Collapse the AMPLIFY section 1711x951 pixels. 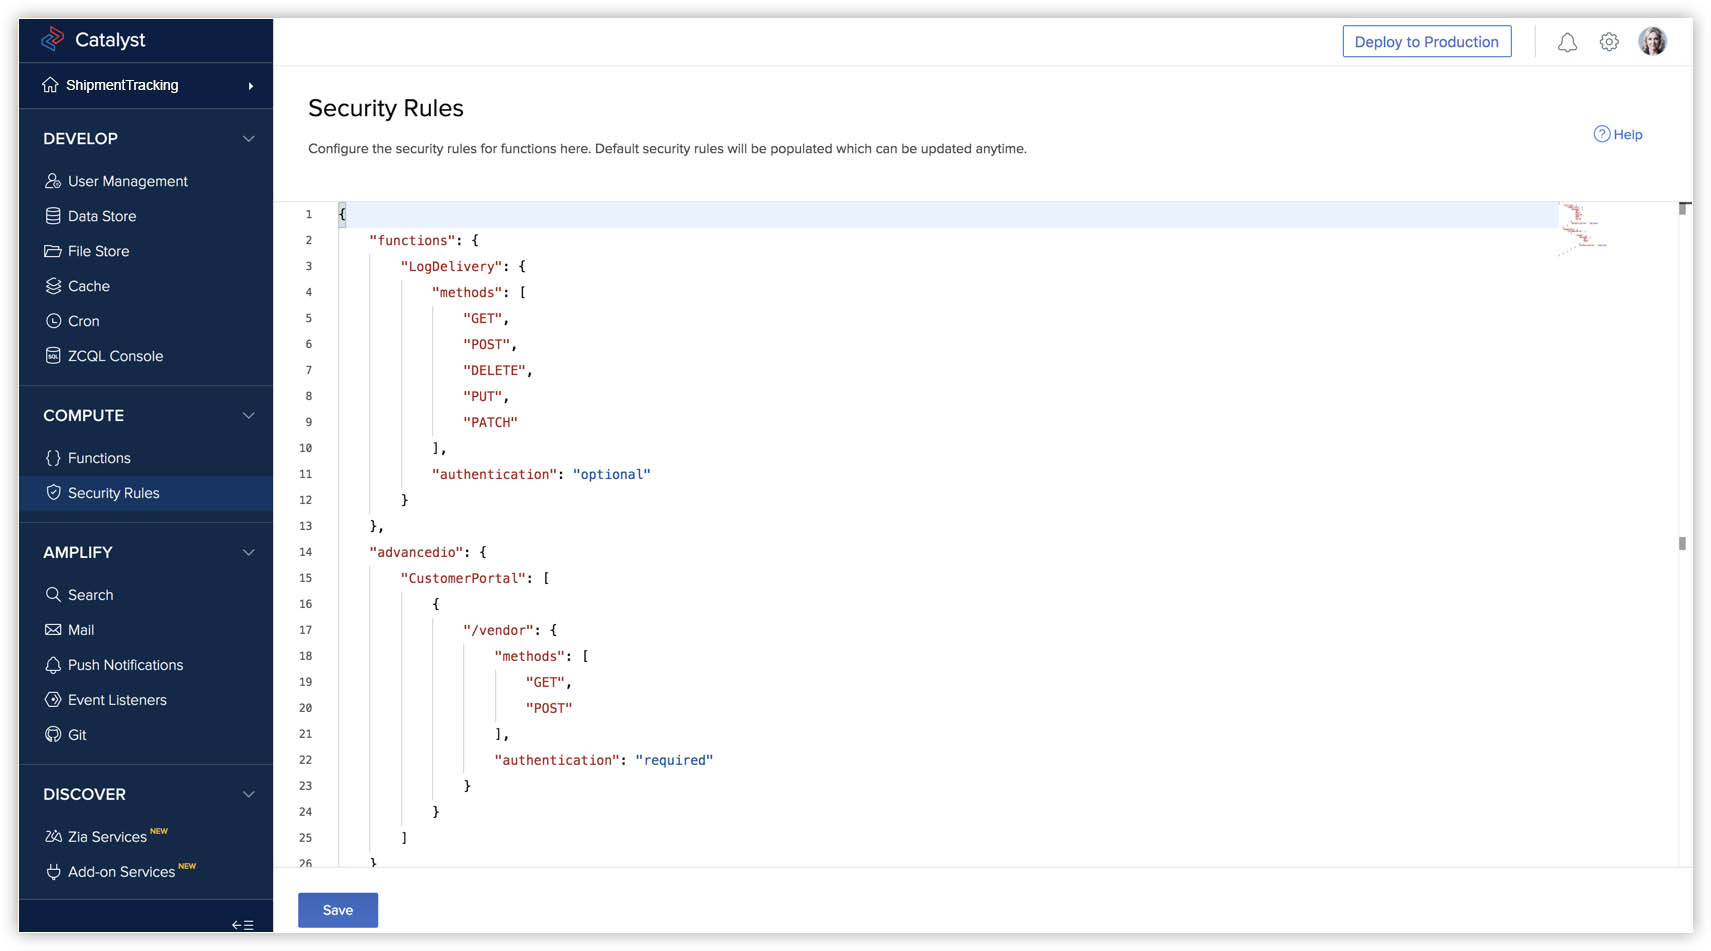pyautogui.click(x=249, y=553)
